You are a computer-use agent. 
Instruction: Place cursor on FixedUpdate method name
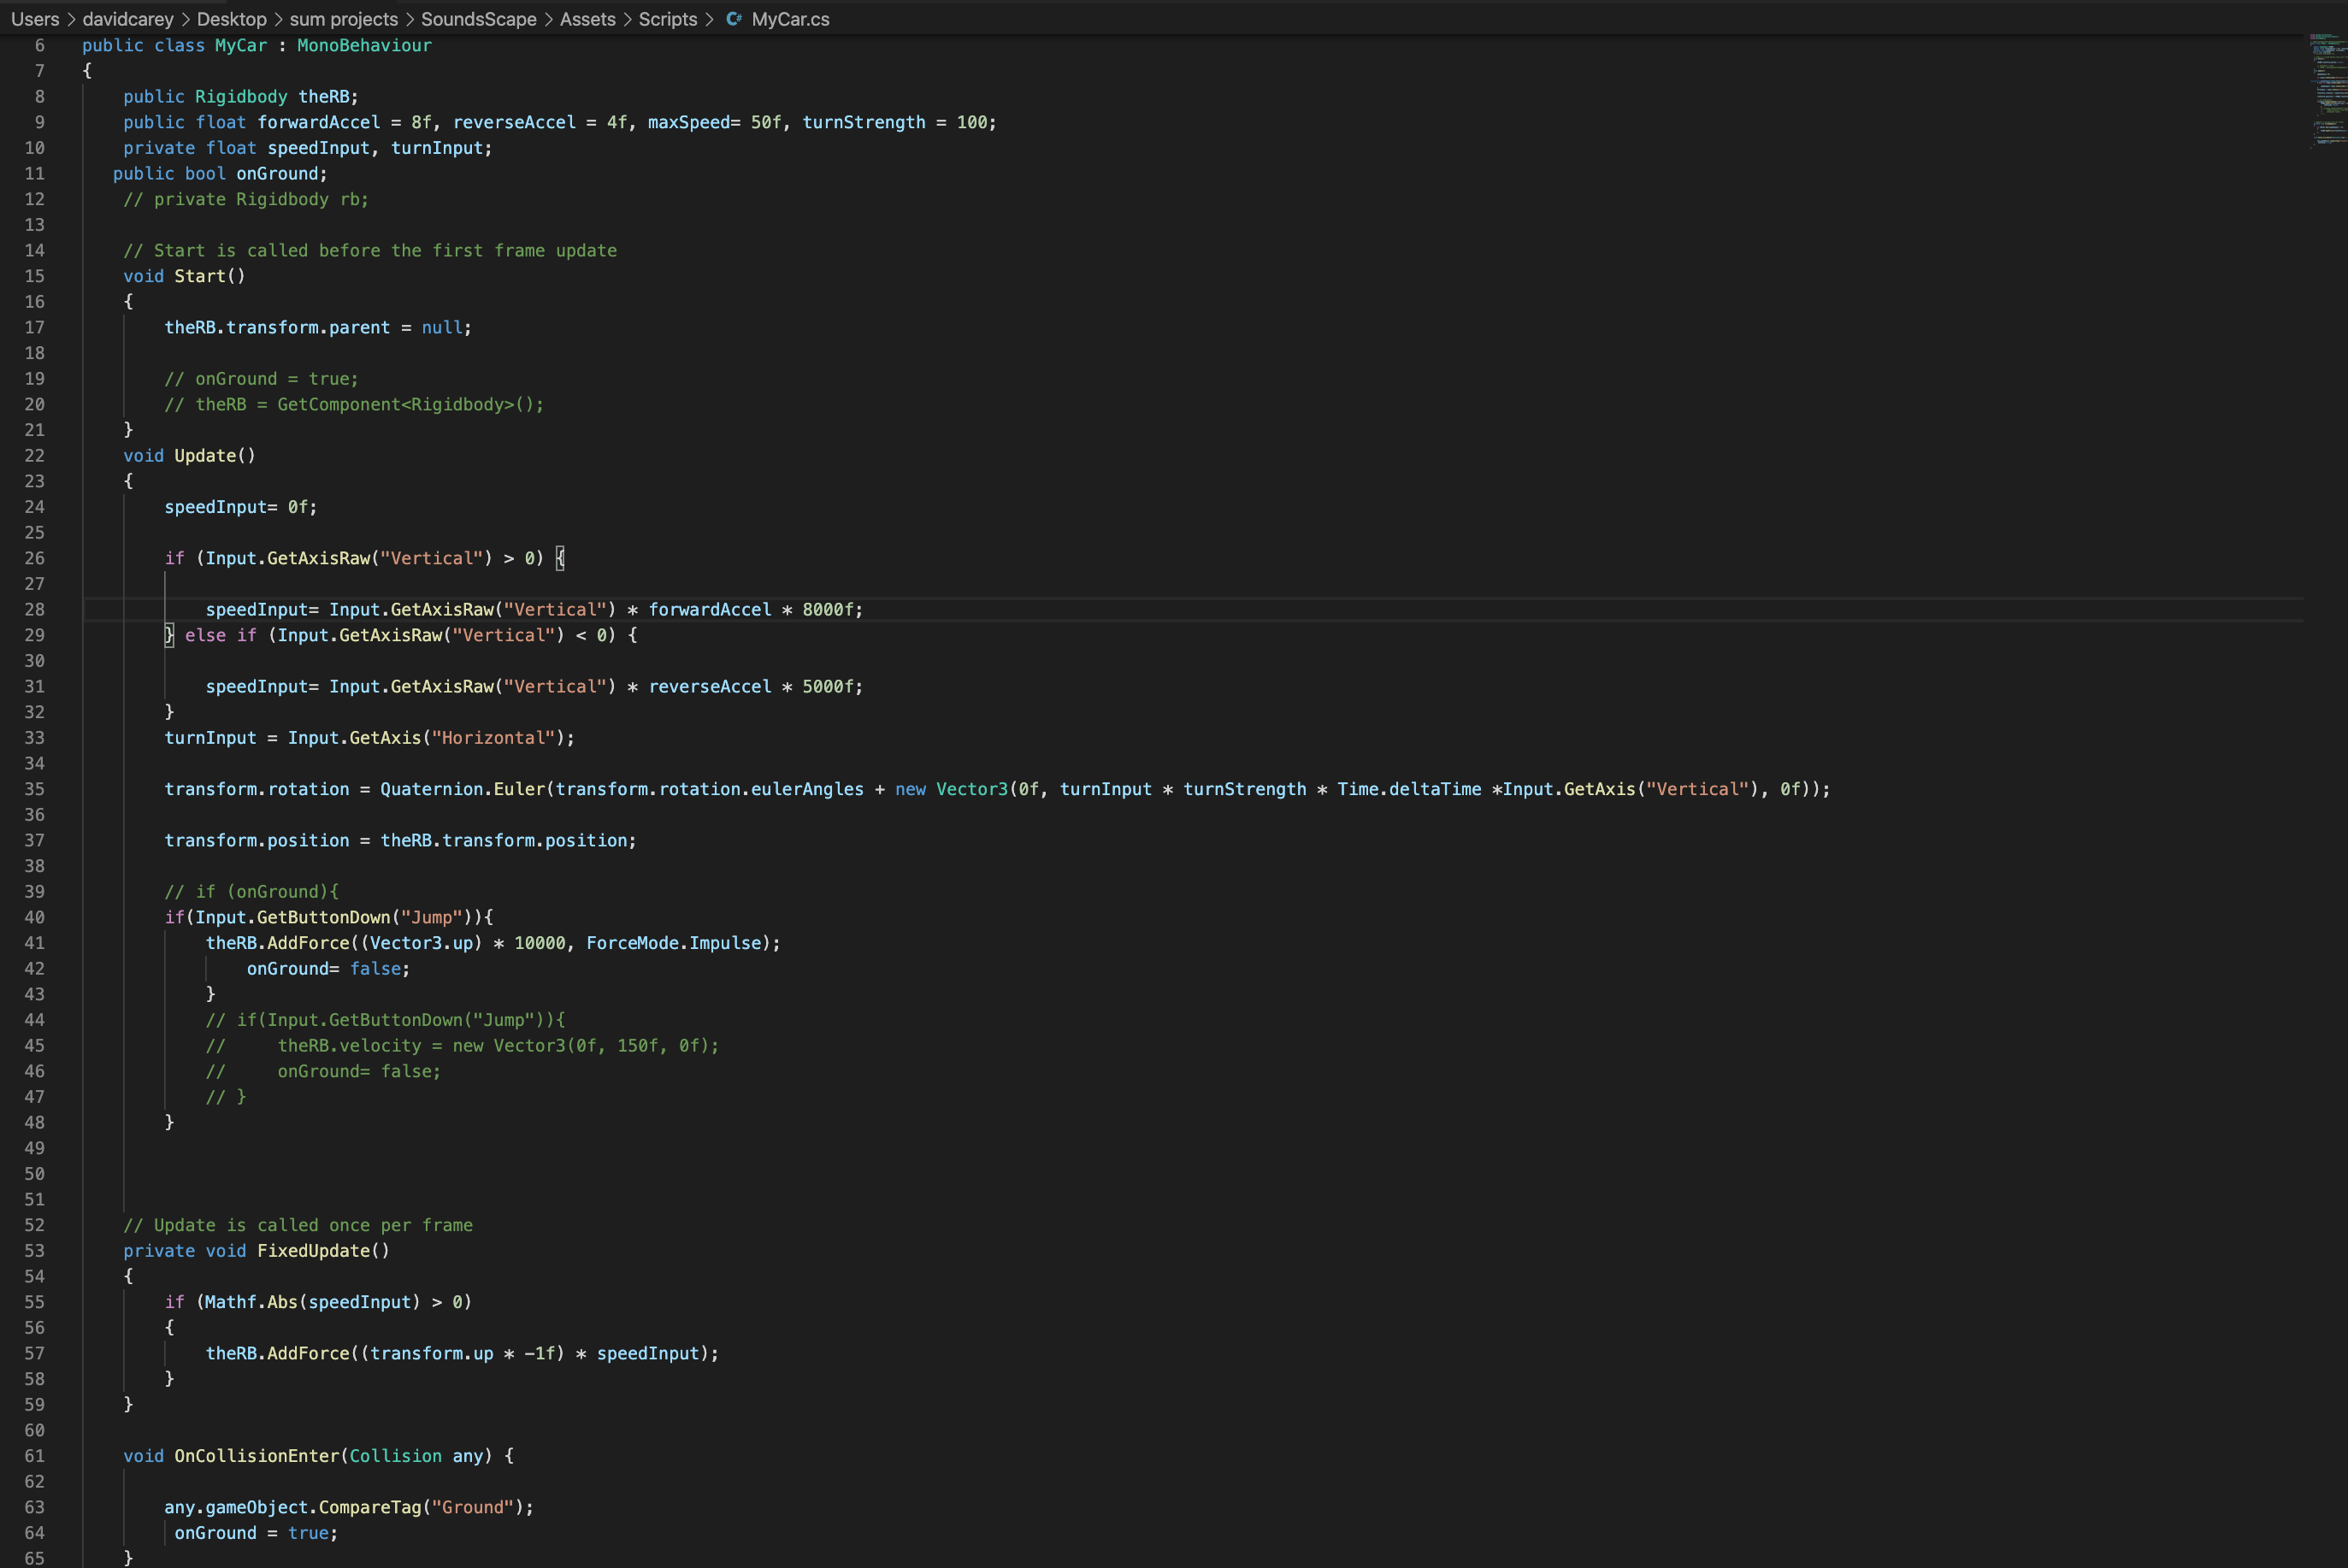pos(313,1251)
